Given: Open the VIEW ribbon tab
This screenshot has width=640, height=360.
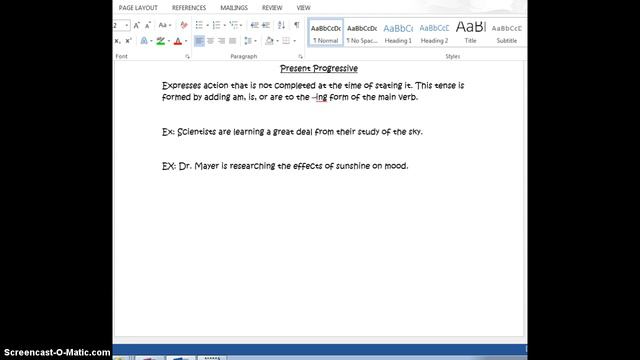Looking at the screenshot, I should pos(303,8).
